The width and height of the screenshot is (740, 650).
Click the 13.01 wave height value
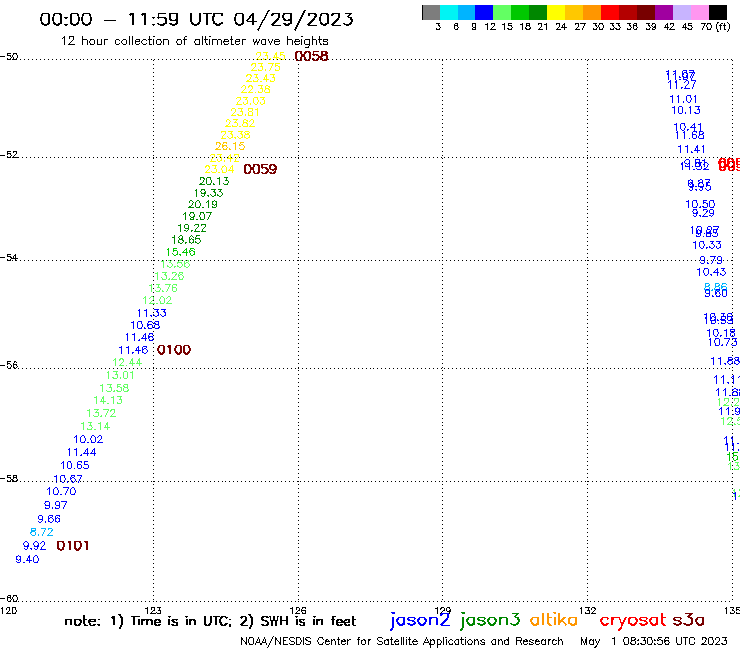(120, 375)
